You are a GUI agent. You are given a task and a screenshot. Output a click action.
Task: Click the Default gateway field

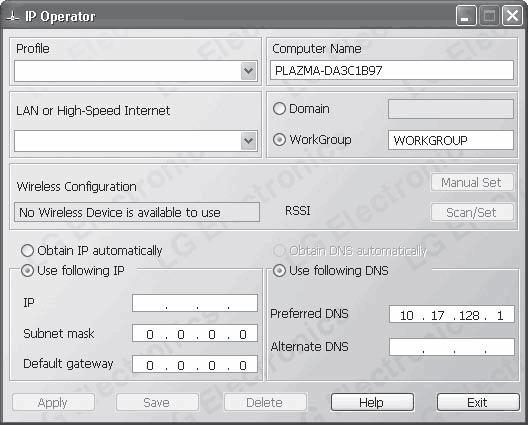(x=195, y=364)
